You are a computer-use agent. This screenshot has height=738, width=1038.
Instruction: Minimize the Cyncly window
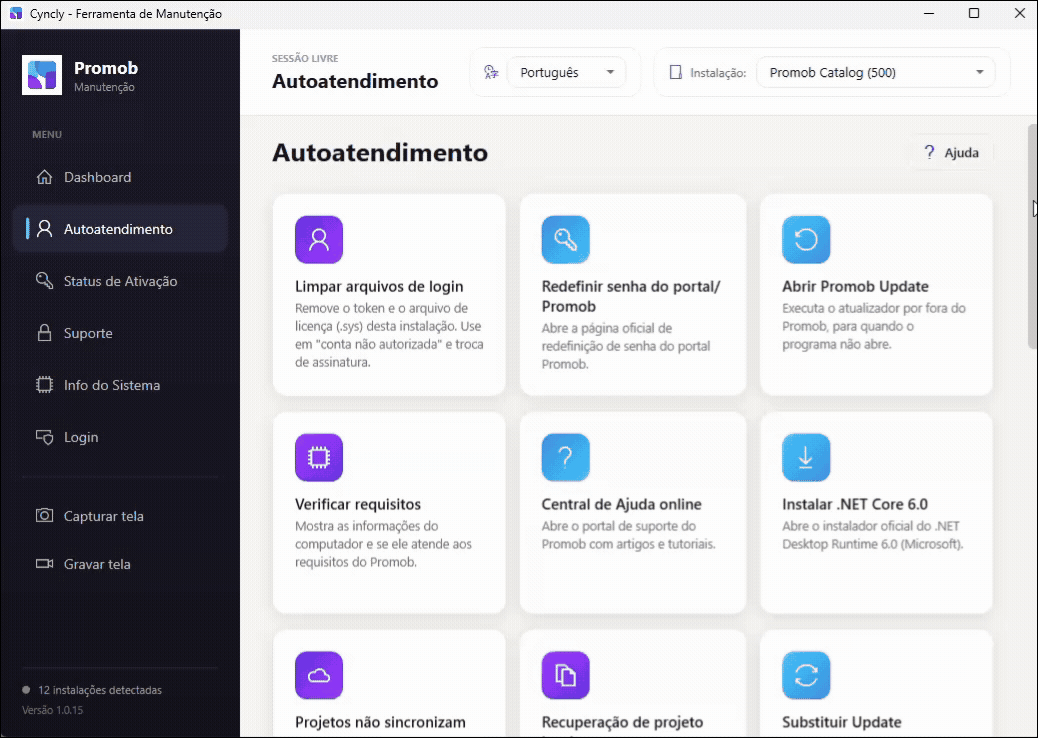click(x=929, y=13)
